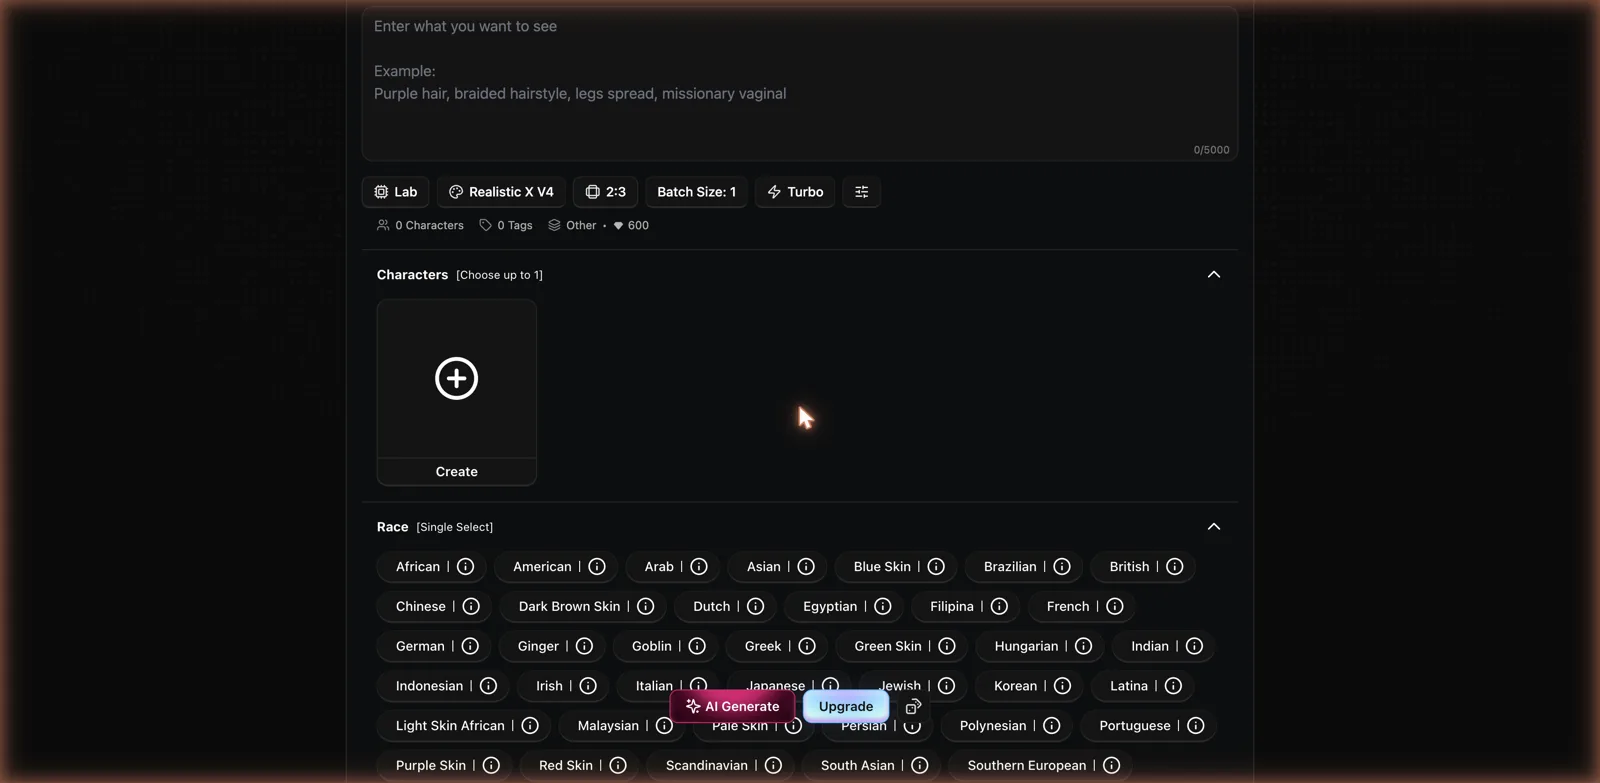Select the Dark Brown Skin tag

pos(569,607)
